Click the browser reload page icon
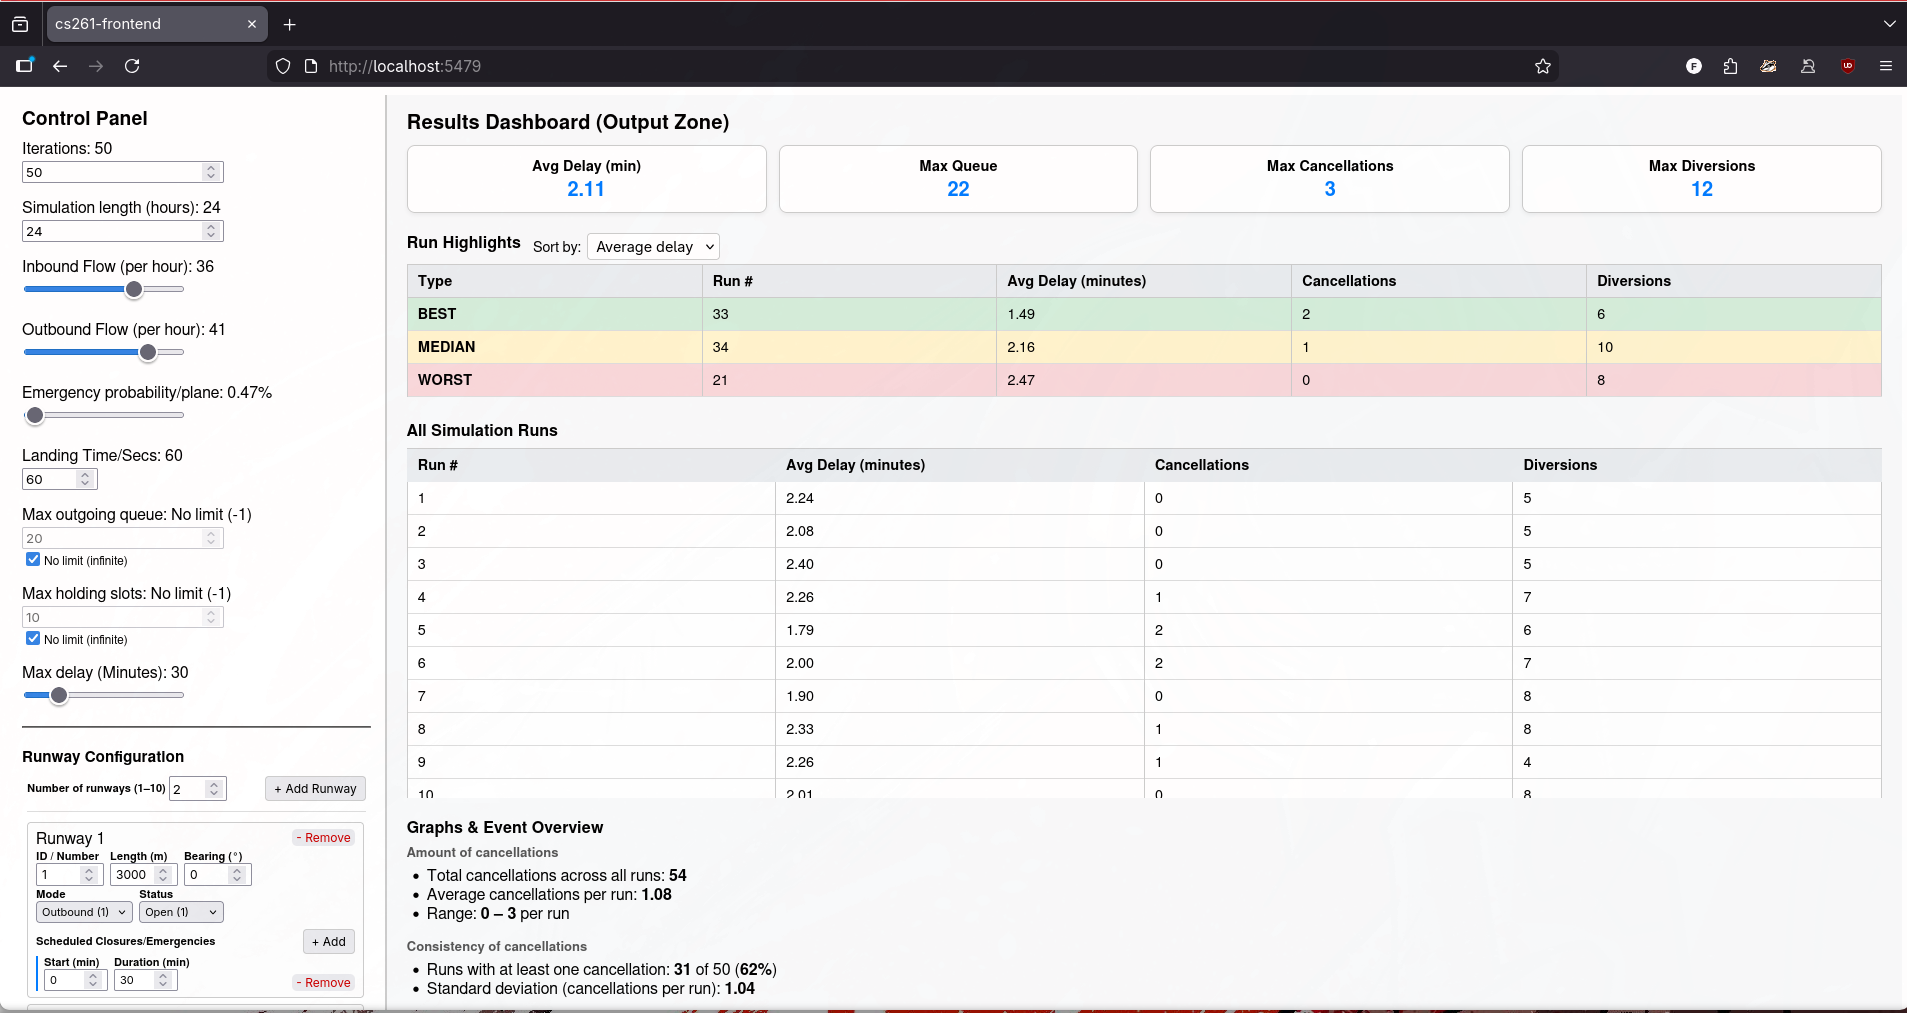Viewport: 1907px width, 1013px height. pos(132,66)
